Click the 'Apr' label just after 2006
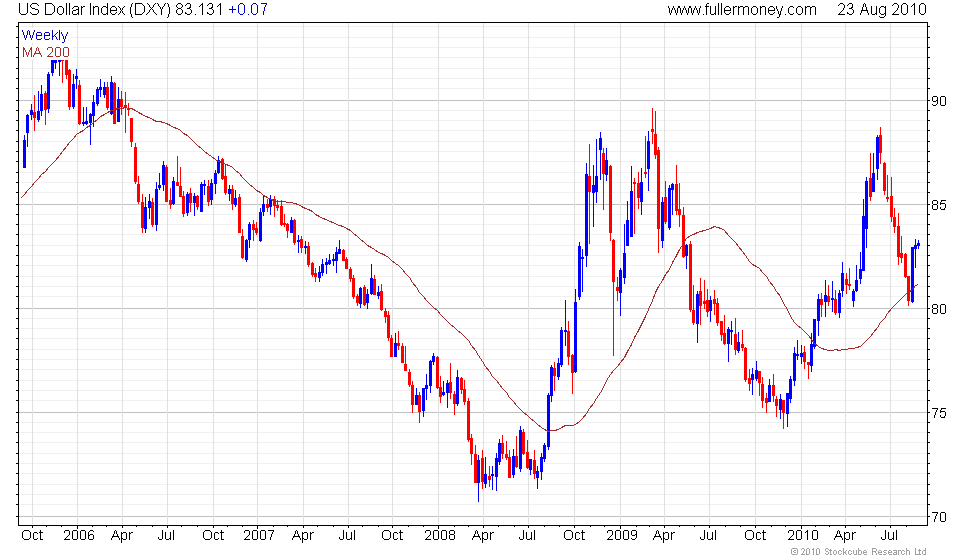This screenshot has height=560, width=980. click(122, 535)
